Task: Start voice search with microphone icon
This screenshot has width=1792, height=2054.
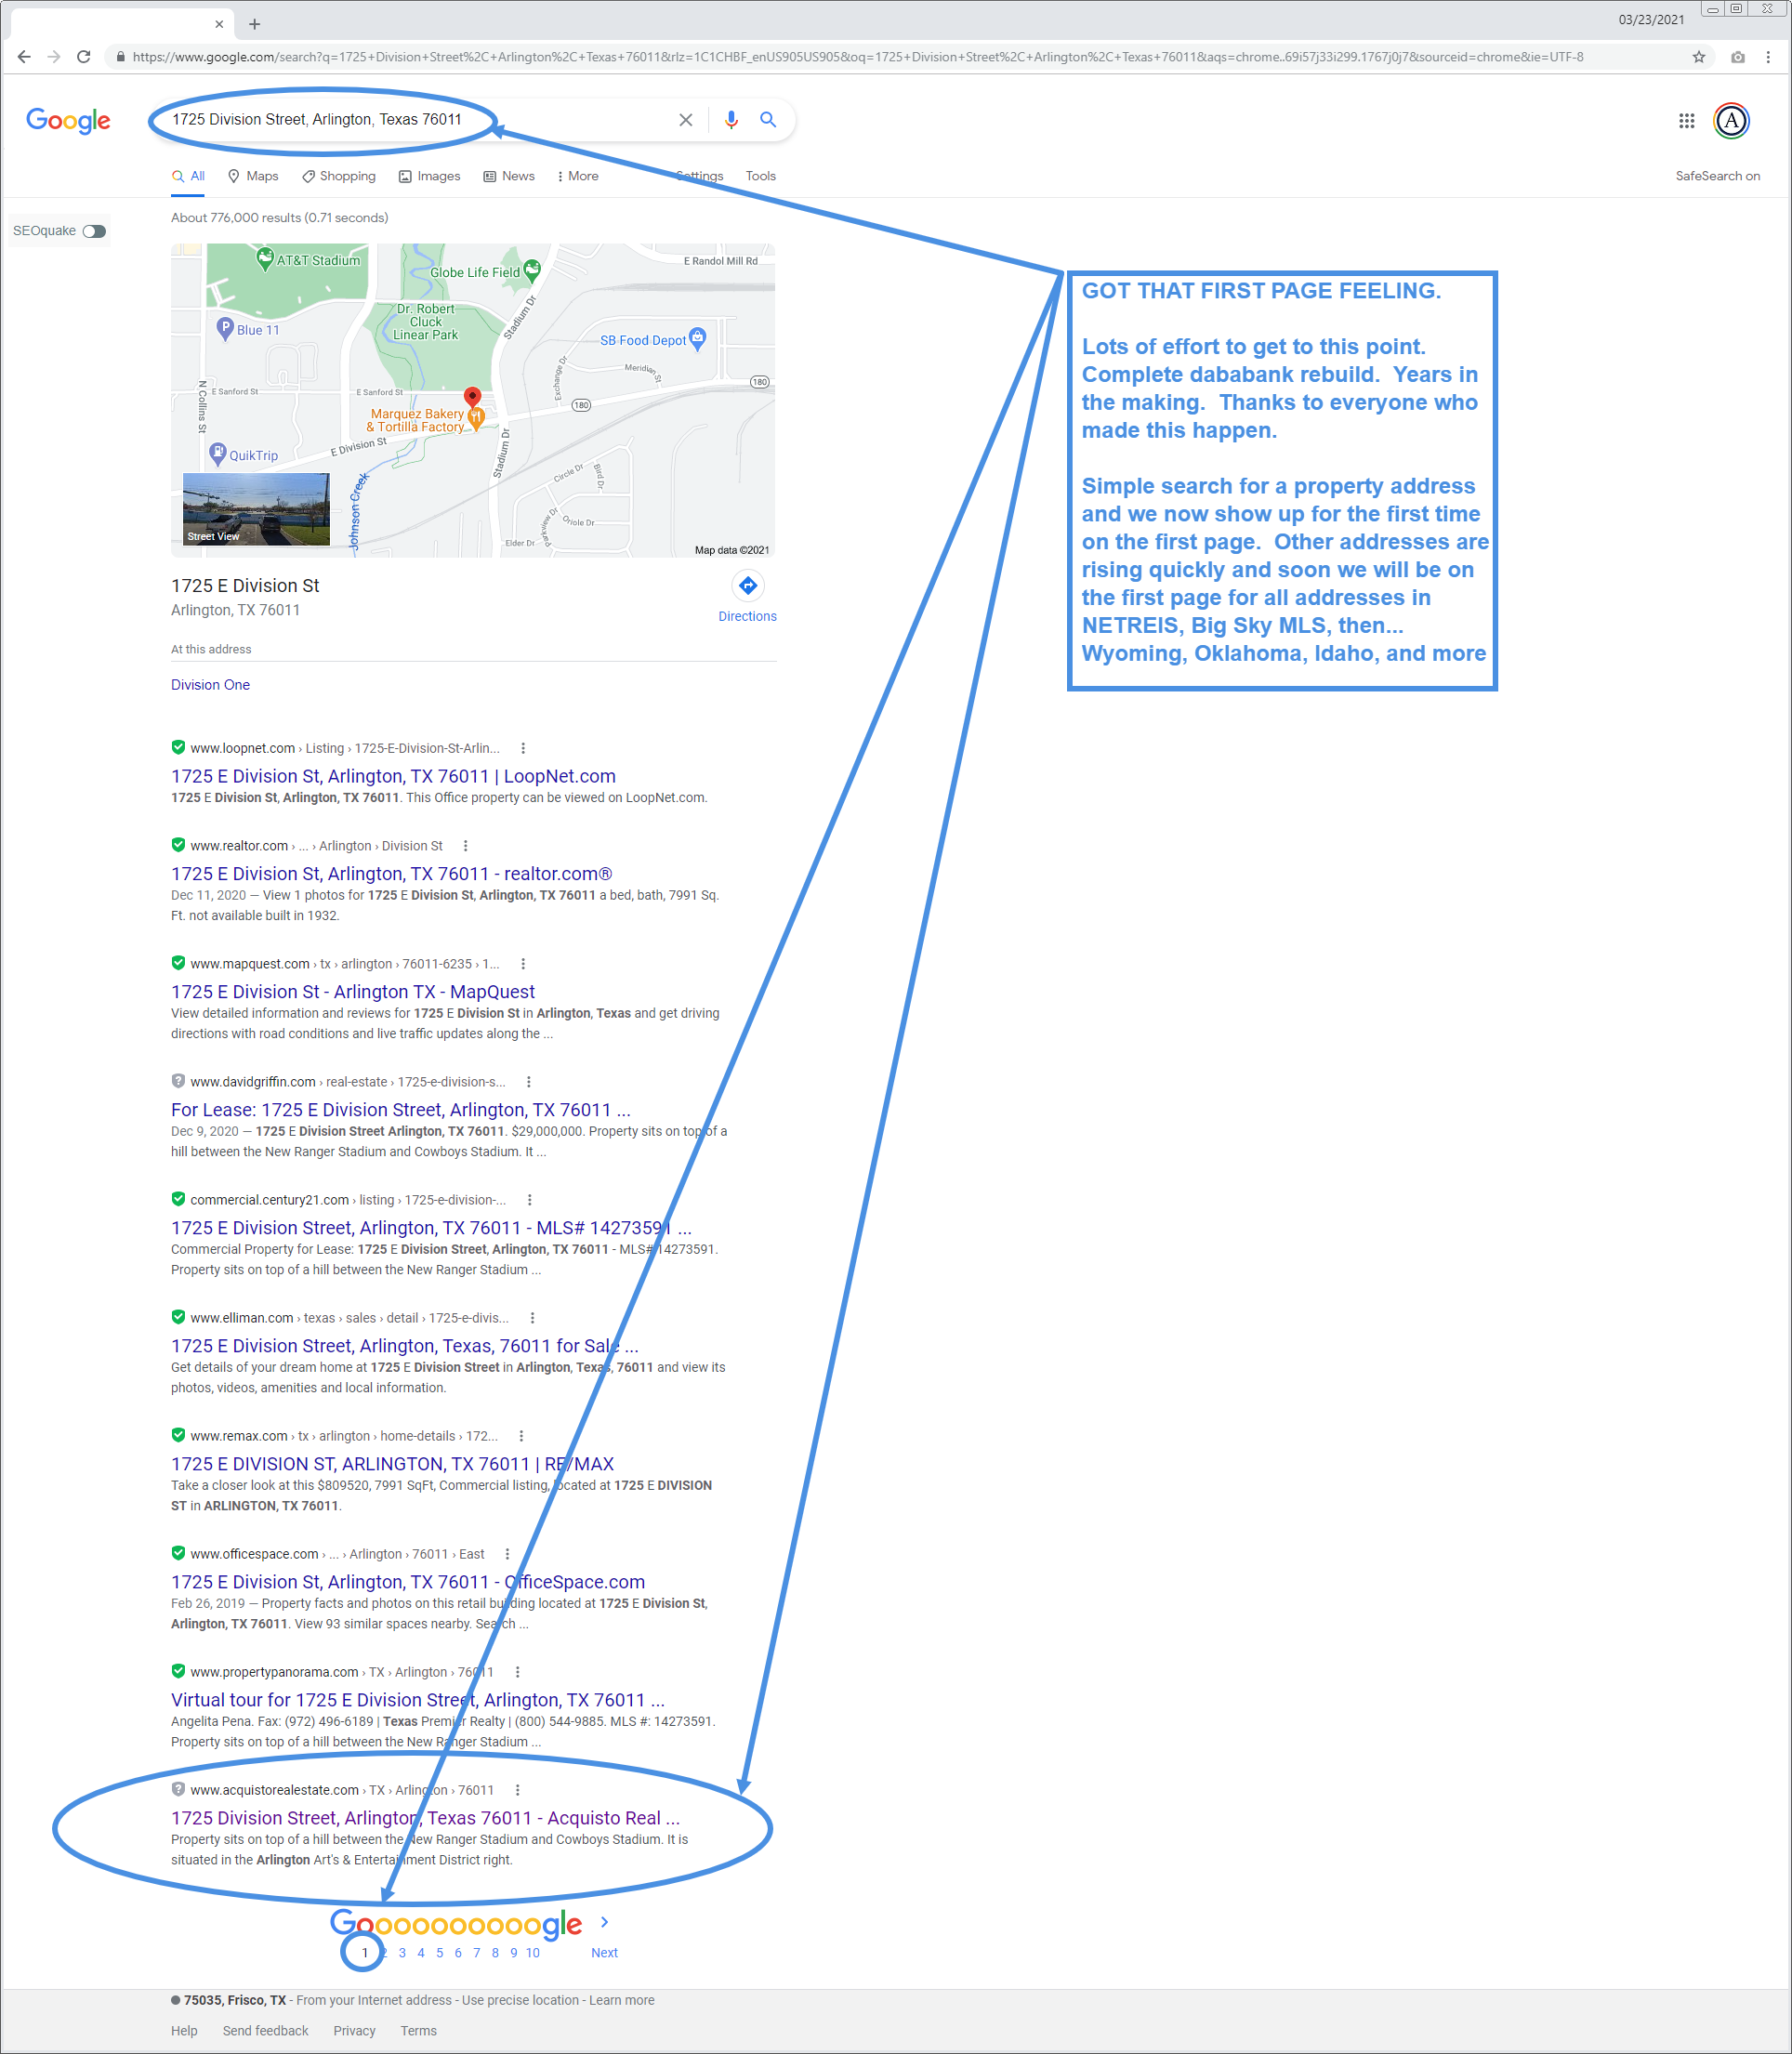Action: (x=731, y=120)
